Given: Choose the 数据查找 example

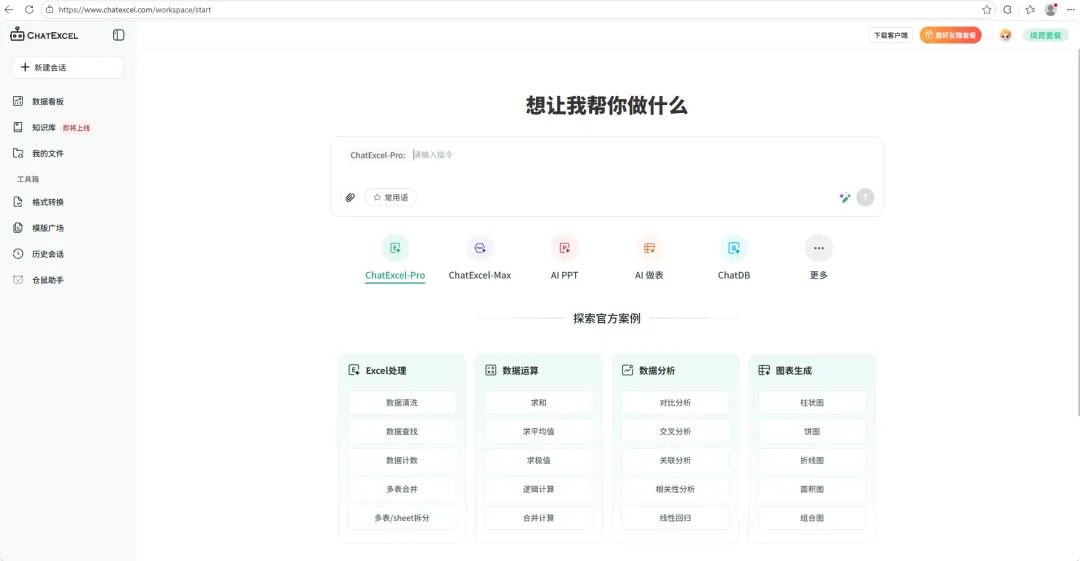Looking at the screenshot, I should pyautogui.click(x=402, y=431).
